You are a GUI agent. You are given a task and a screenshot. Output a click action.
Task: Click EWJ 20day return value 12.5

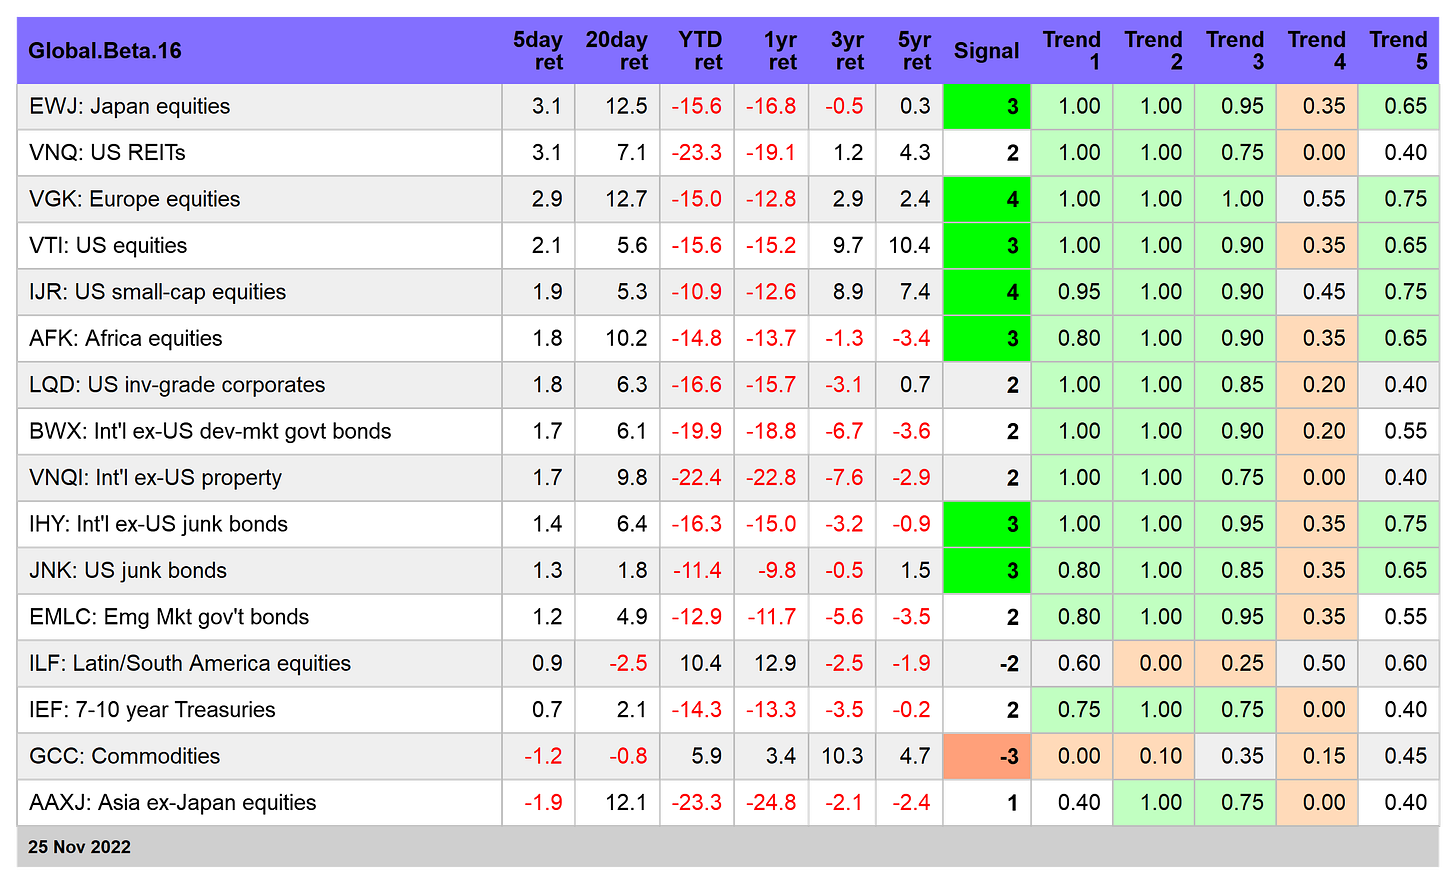coord(626,106)
